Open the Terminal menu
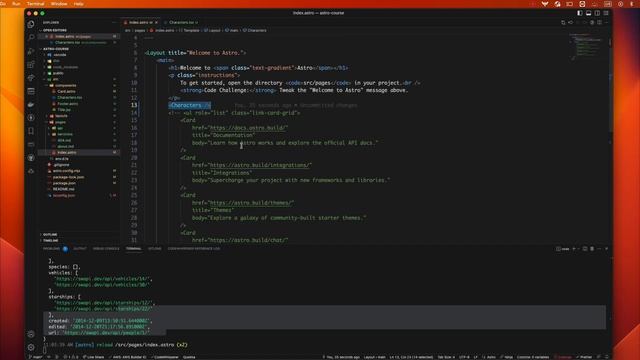This screenshot has height=360, width=640. tap(36, 4)
